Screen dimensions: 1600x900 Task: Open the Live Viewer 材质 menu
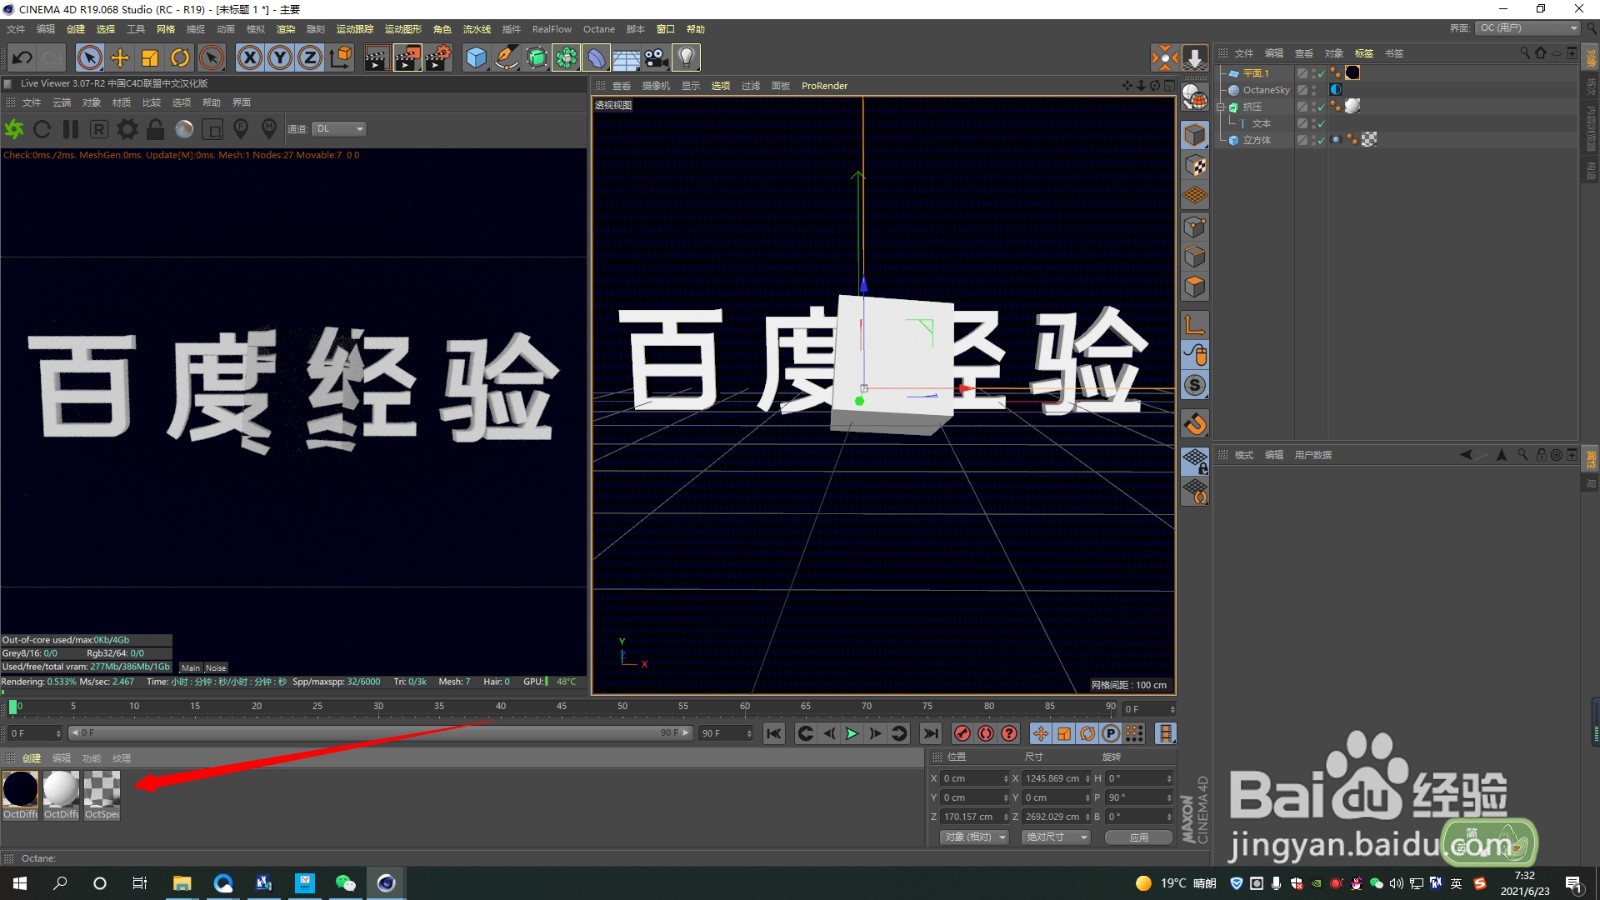[x=121, y=103]
